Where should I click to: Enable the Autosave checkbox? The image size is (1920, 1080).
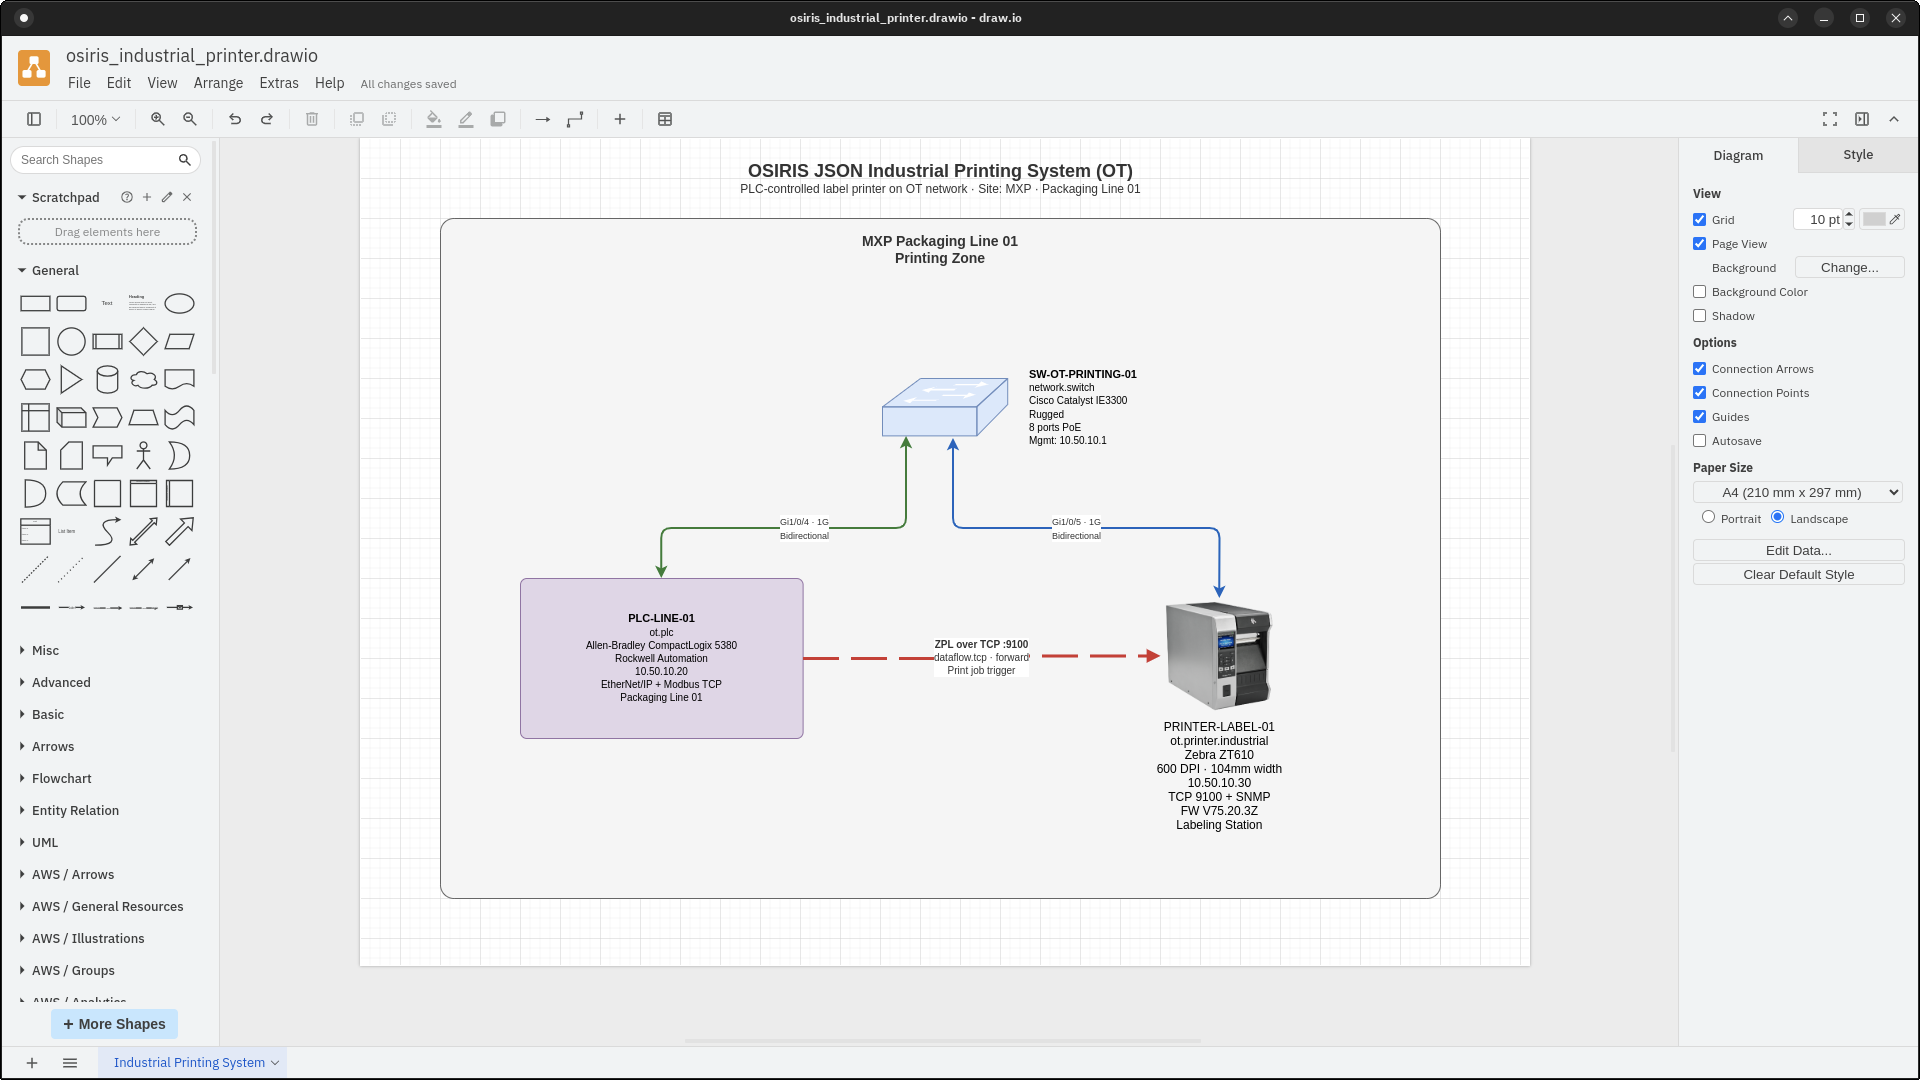click(1699, 440)
